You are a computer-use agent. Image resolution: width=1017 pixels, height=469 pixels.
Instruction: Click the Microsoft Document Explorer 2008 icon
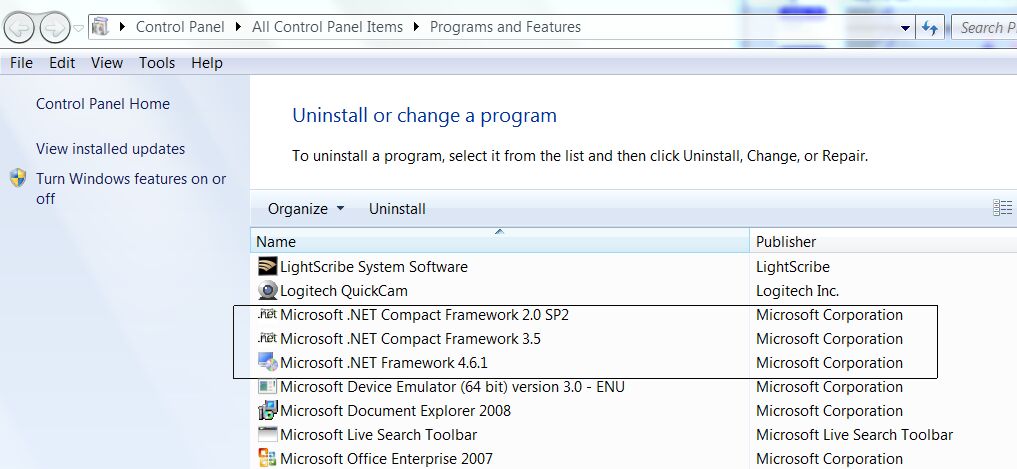pyautogui.click(x=267, y=411)
